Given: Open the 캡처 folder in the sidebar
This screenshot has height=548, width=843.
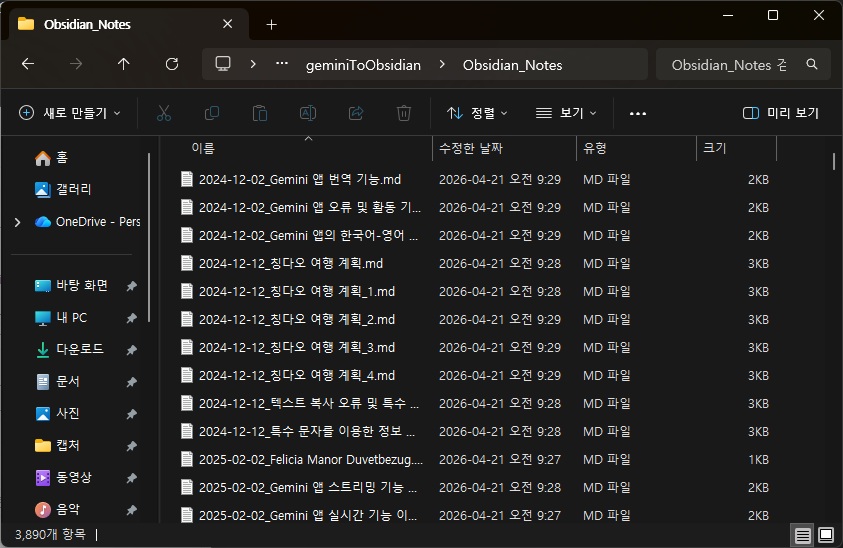Looking at the screenshot, I should click(58, 445).
